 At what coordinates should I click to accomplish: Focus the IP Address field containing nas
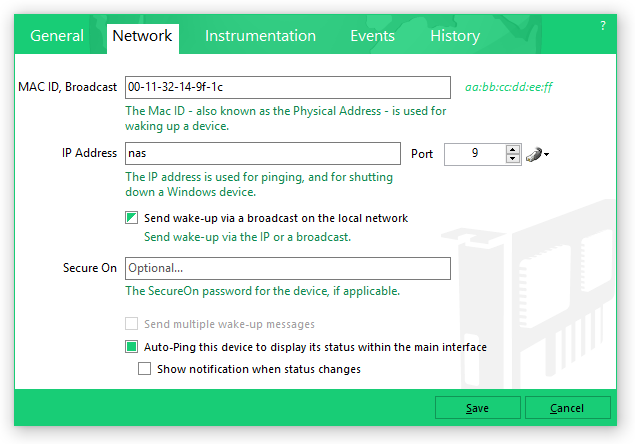pos(262,154)
